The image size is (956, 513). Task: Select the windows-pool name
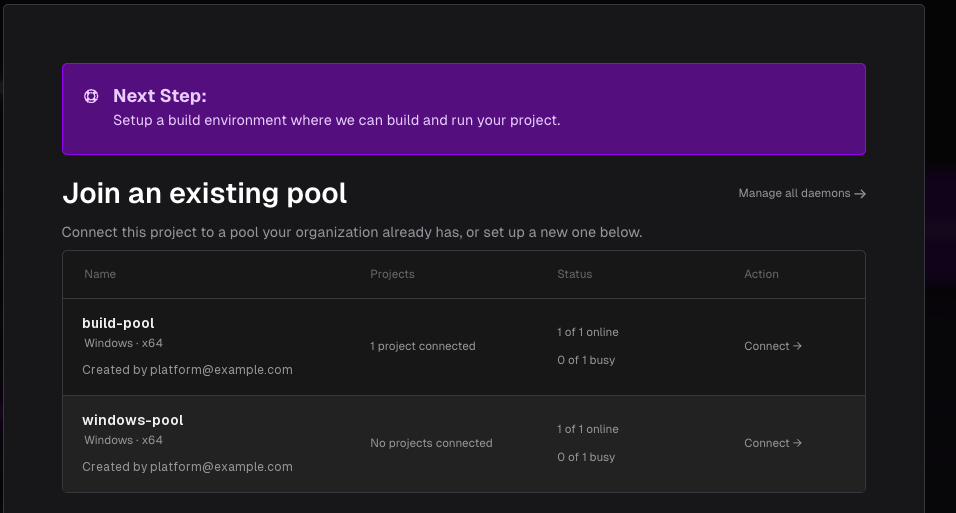point(133,420)
